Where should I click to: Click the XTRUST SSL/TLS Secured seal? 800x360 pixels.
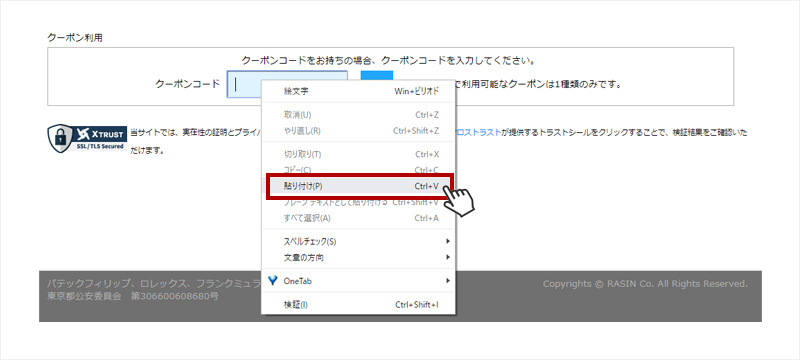point(87,139)
